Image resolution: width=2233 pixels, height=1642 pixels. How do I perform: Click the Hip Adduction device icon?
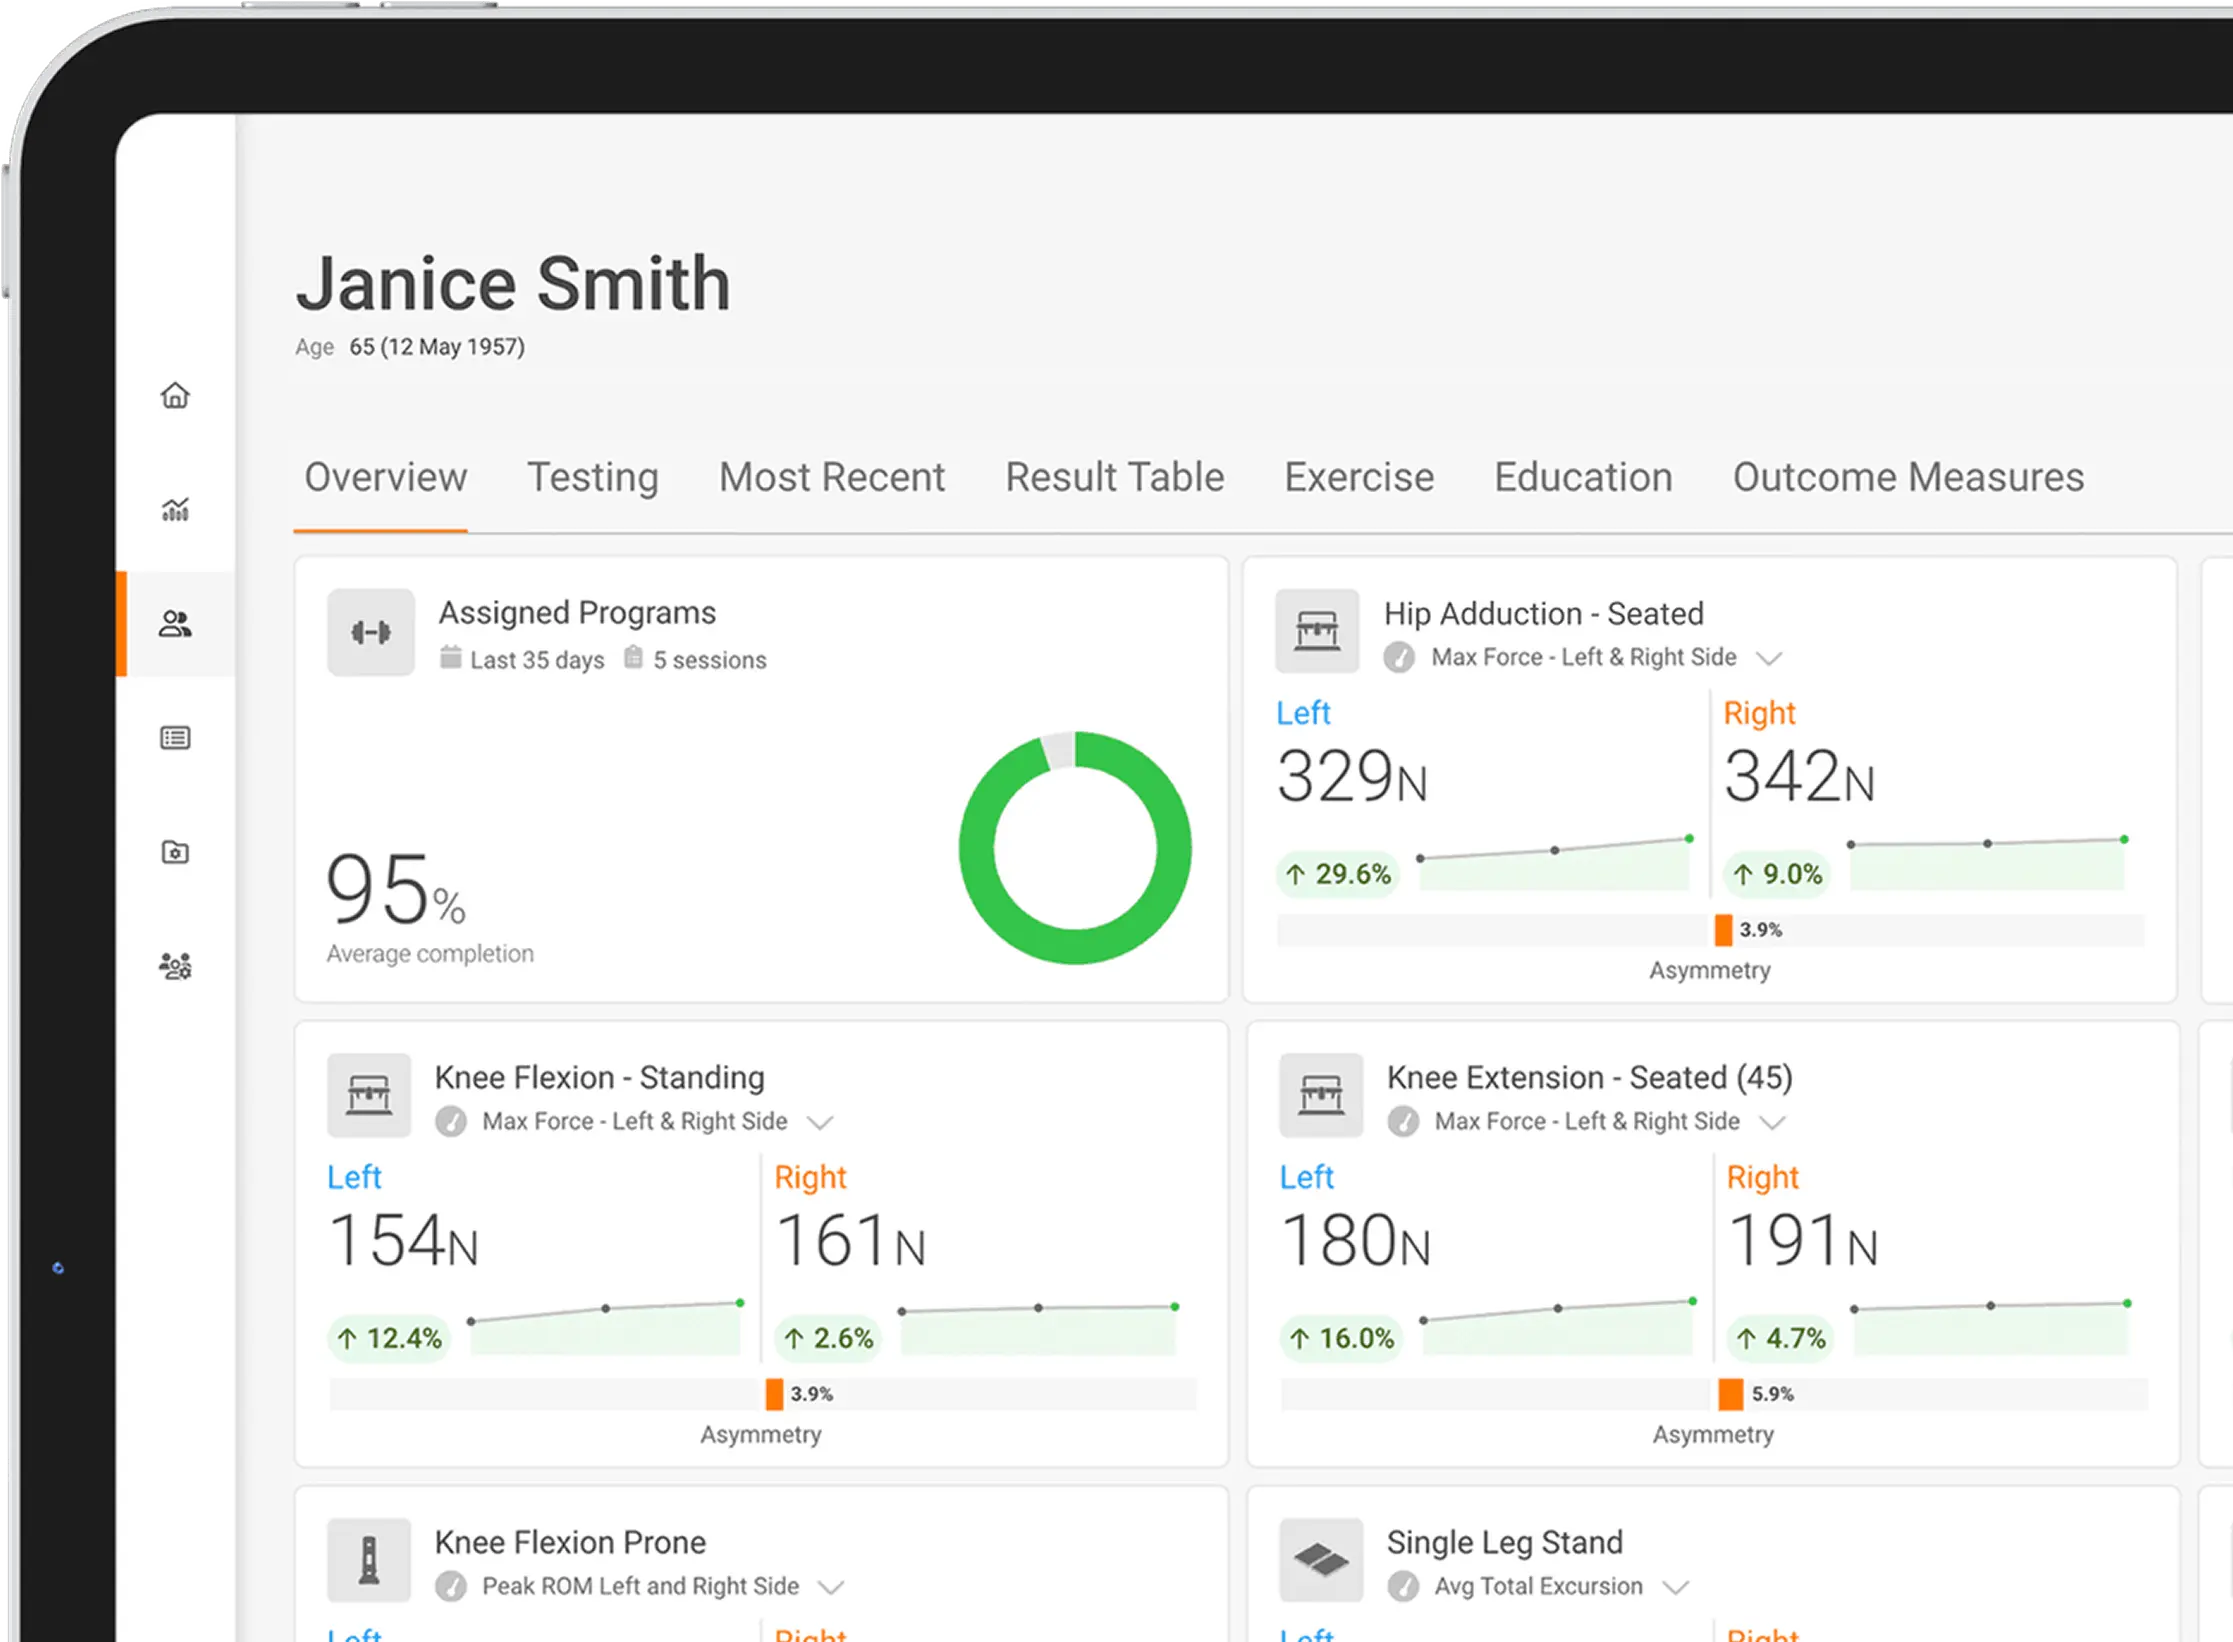point(1316,632)
